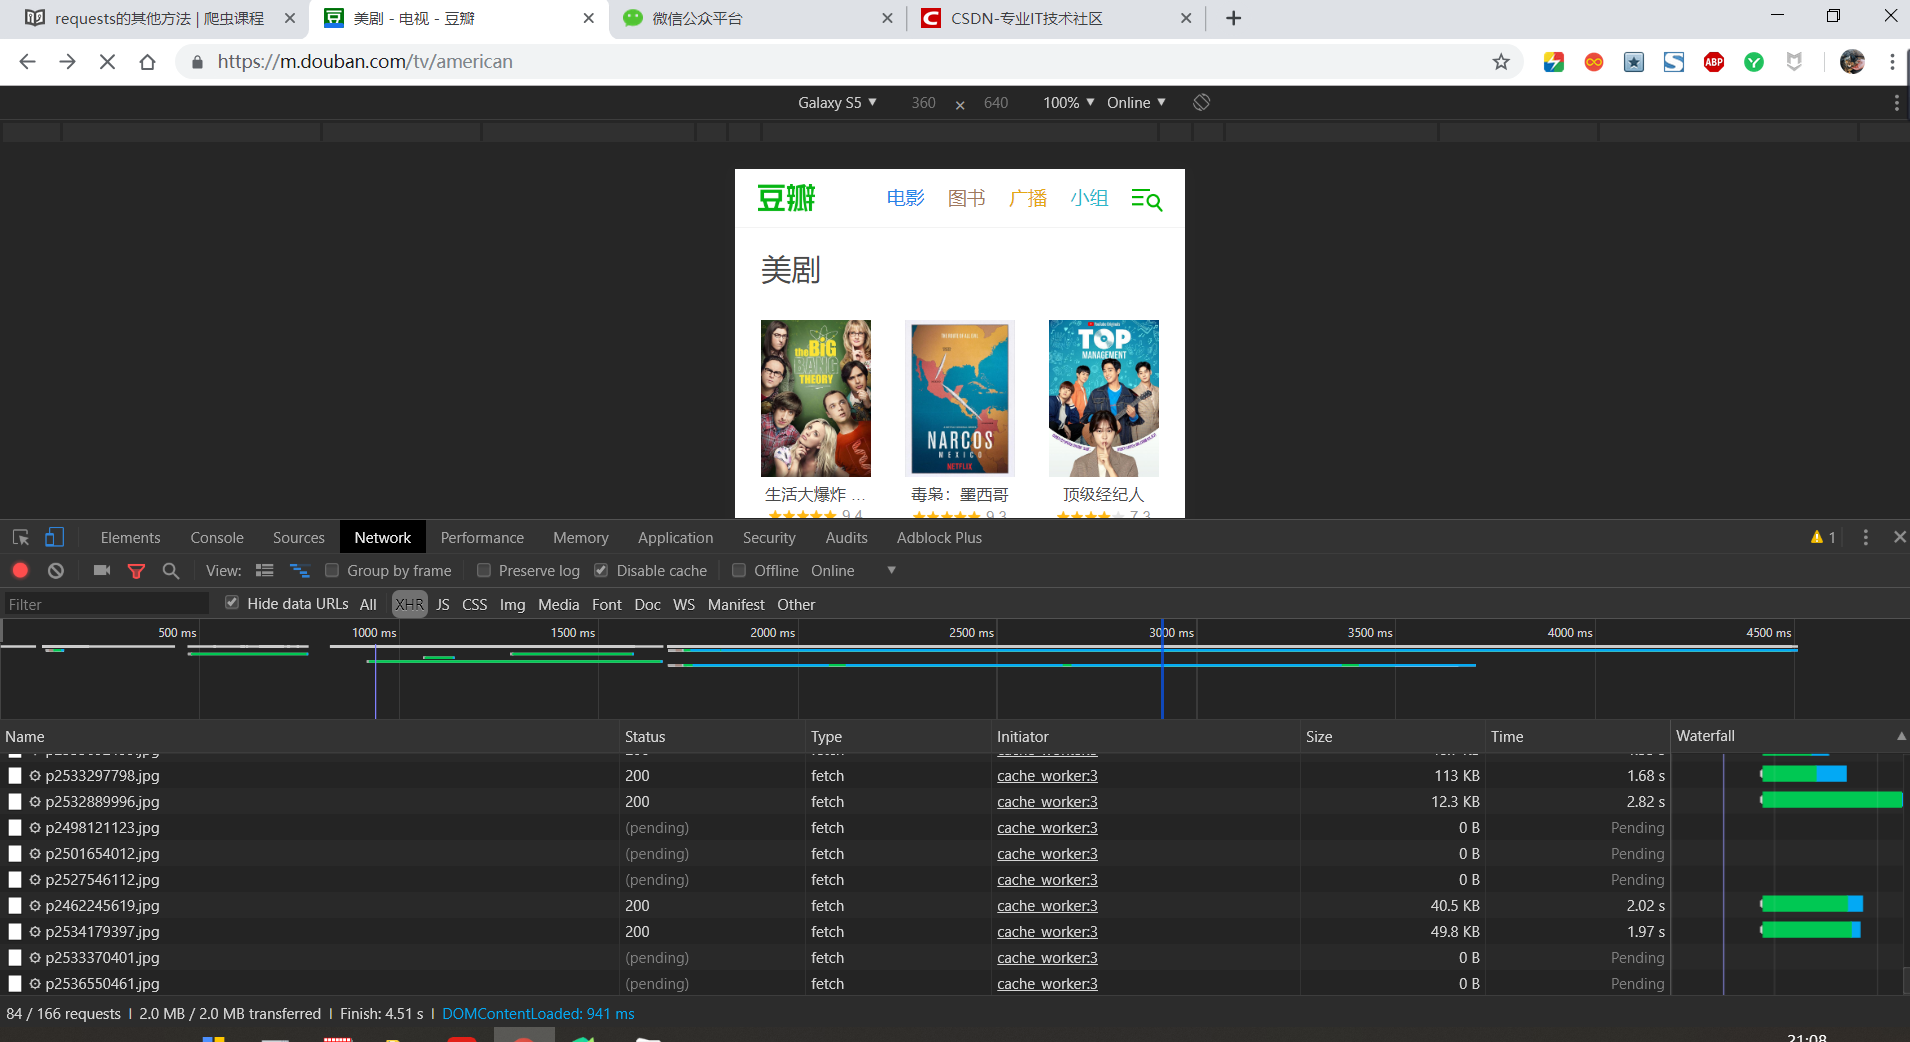This screenshot has height=1042, width=1910.
Task: Toggle the overview waterfall view icon
Action: [299, 570]
